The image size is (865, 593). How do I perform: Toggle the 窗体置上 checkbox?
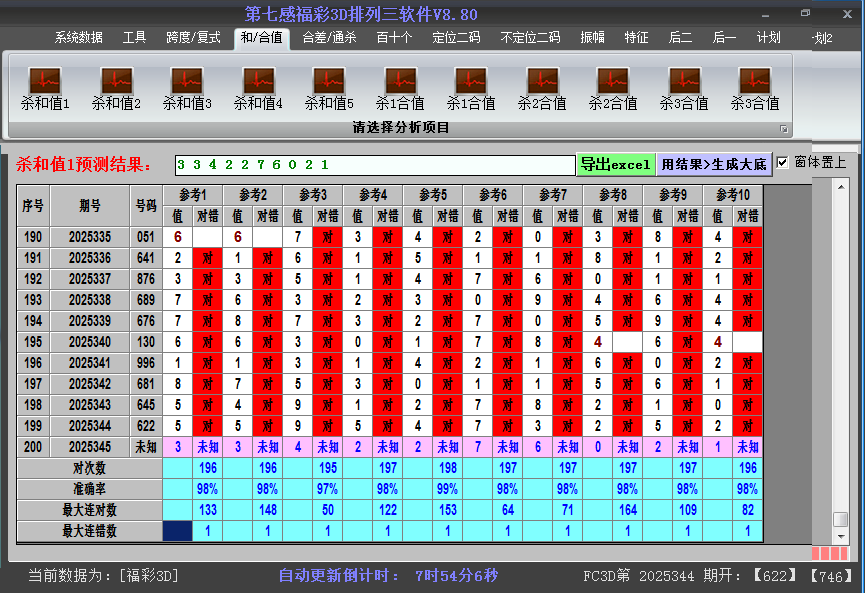783,163
